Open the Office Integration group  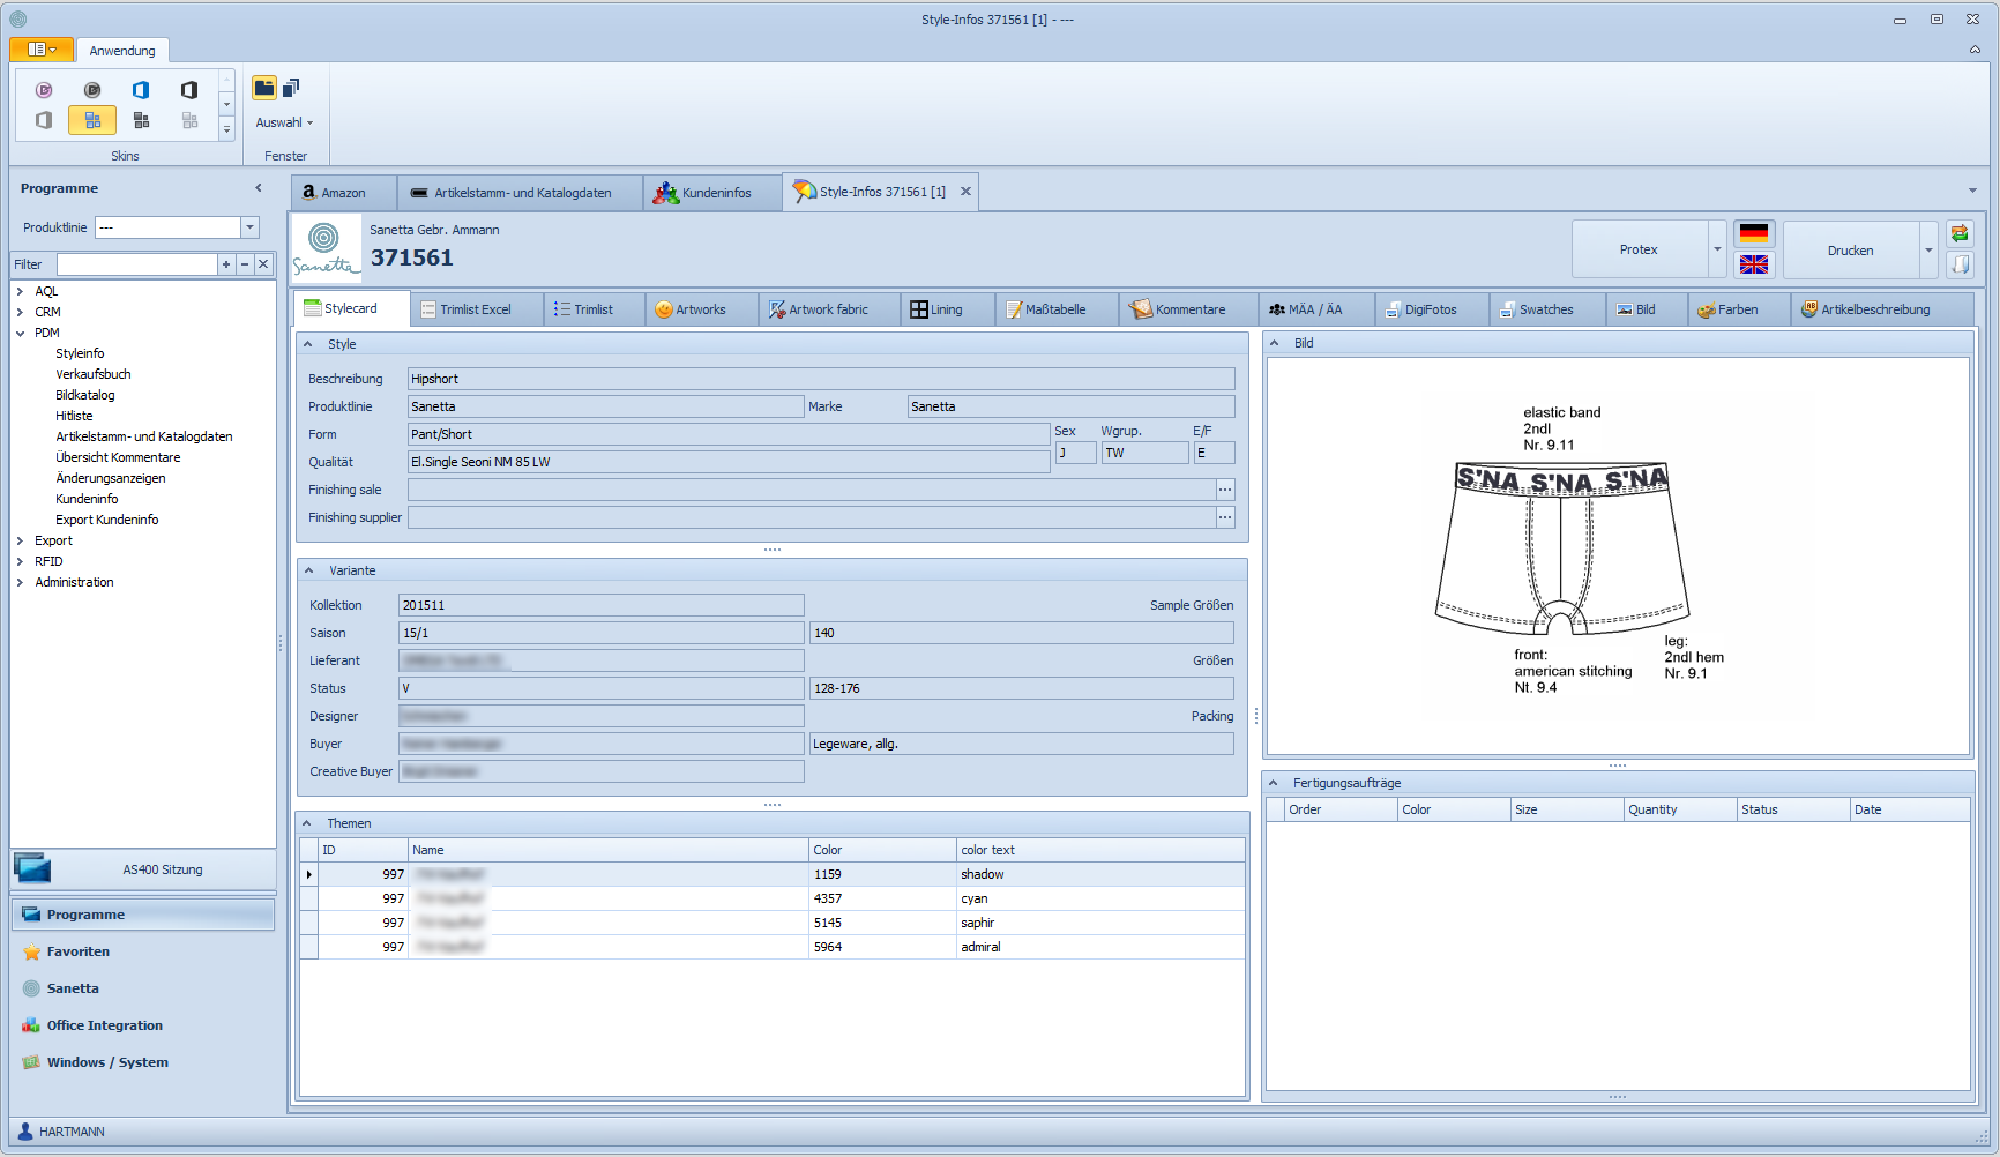tap(143, 1025)
